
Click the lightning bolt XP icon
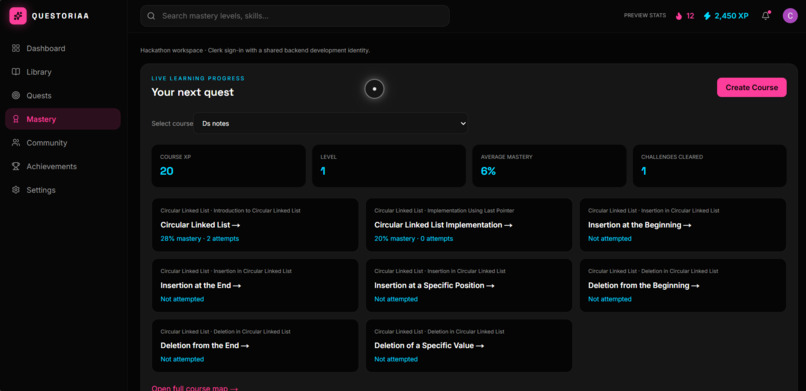click(x=707, y=16)
